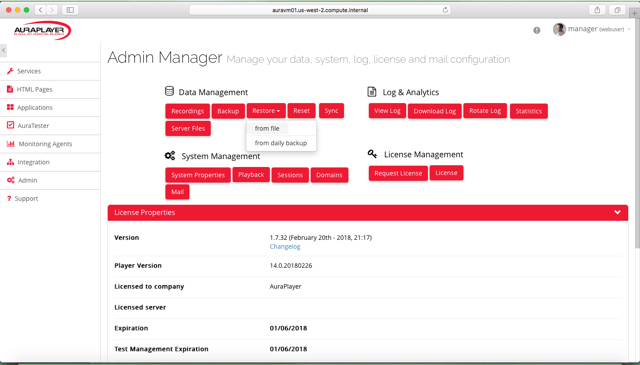Viewport: 640px width, 365px height.
Task: Click the Recordings button
Action: tap(187, 111)
